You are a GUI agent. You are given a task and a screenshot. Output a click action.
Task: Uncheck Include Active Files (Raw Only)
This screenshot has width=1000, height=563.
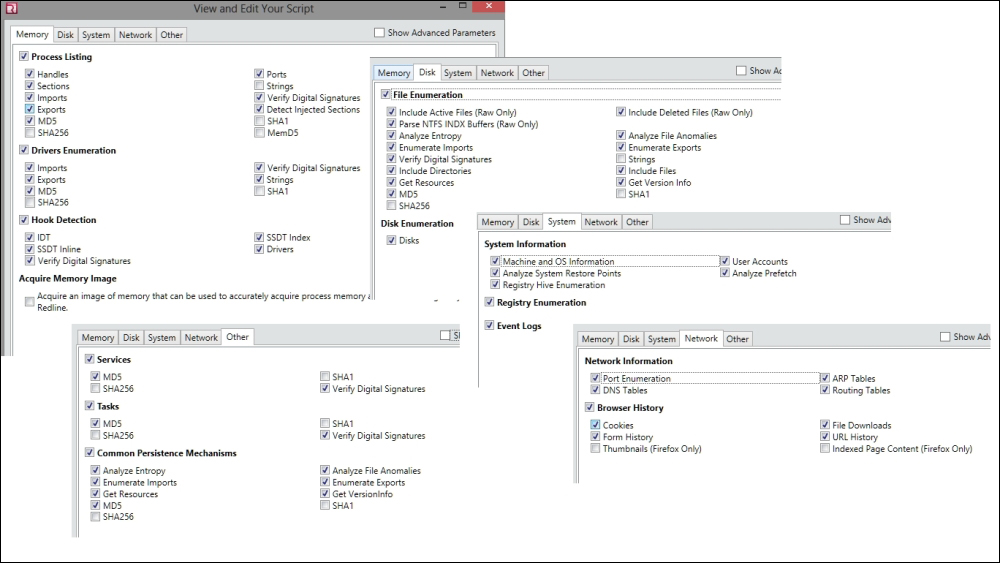click(392, 112)
